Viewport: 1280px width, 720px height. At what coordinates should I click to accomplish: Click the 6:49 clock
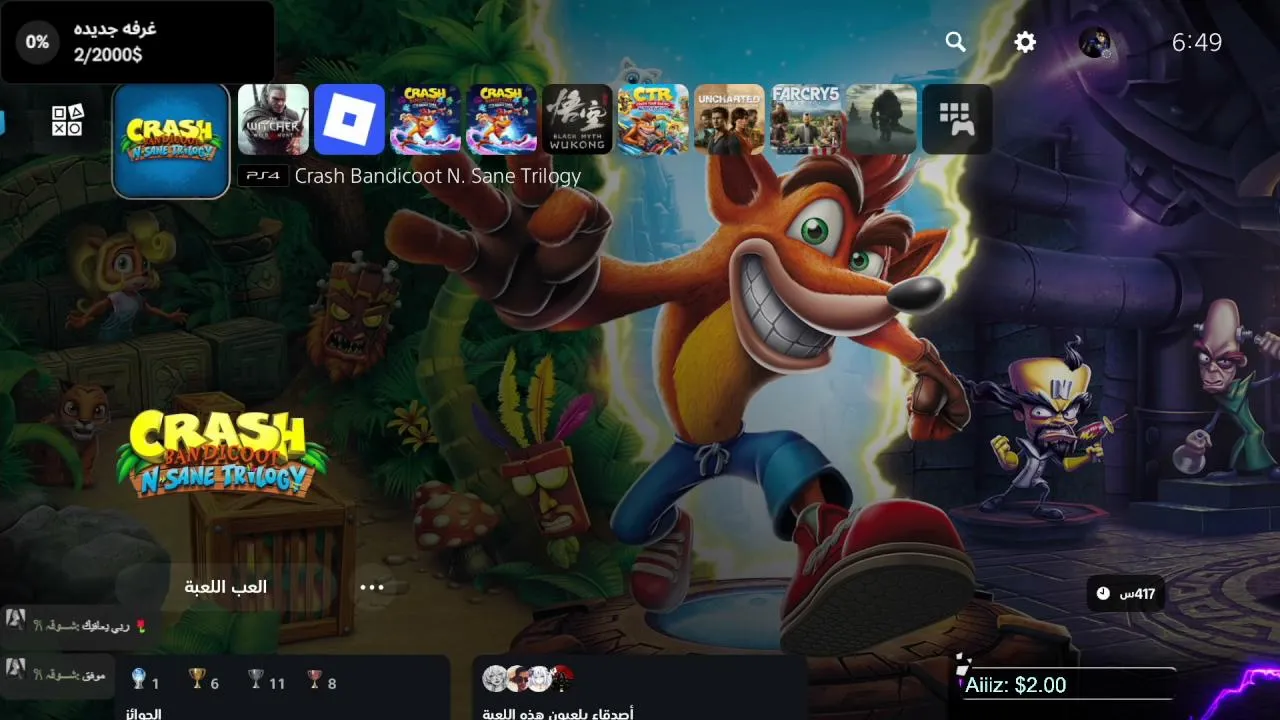click(1197, 42)
